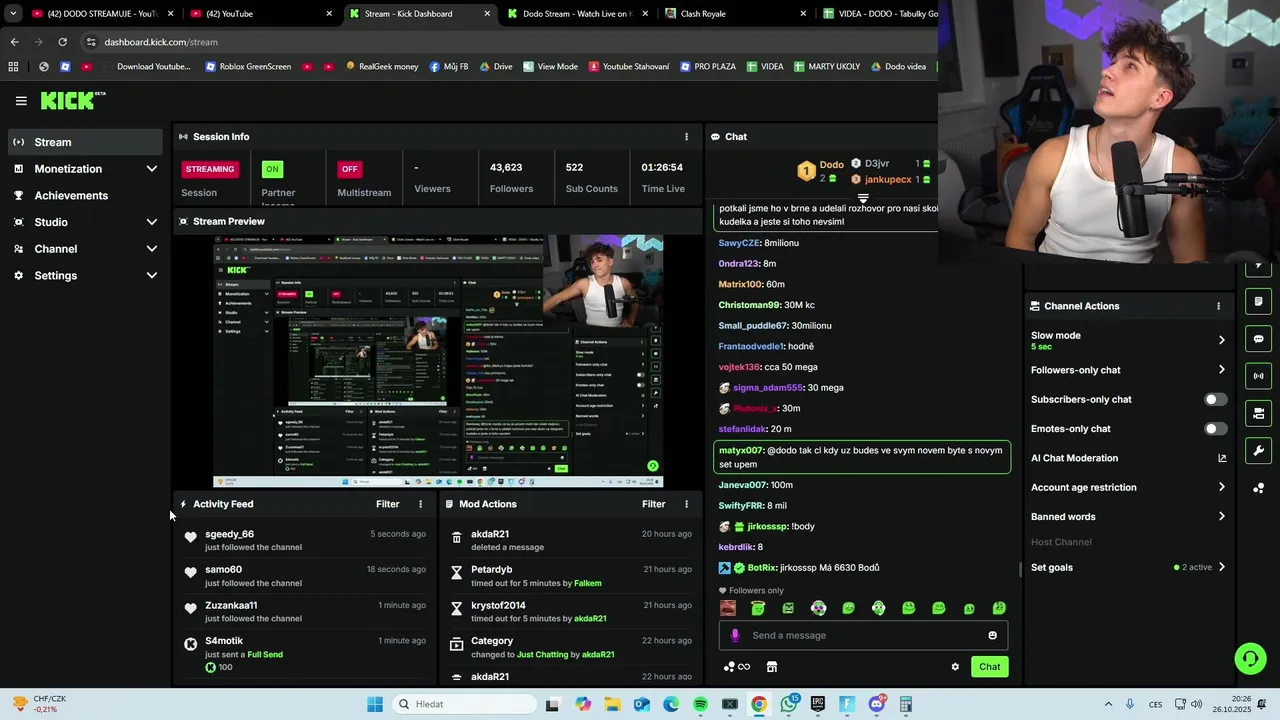
Task: Click the camera channel actions sidebar icon
Action: coord(1258,413)
